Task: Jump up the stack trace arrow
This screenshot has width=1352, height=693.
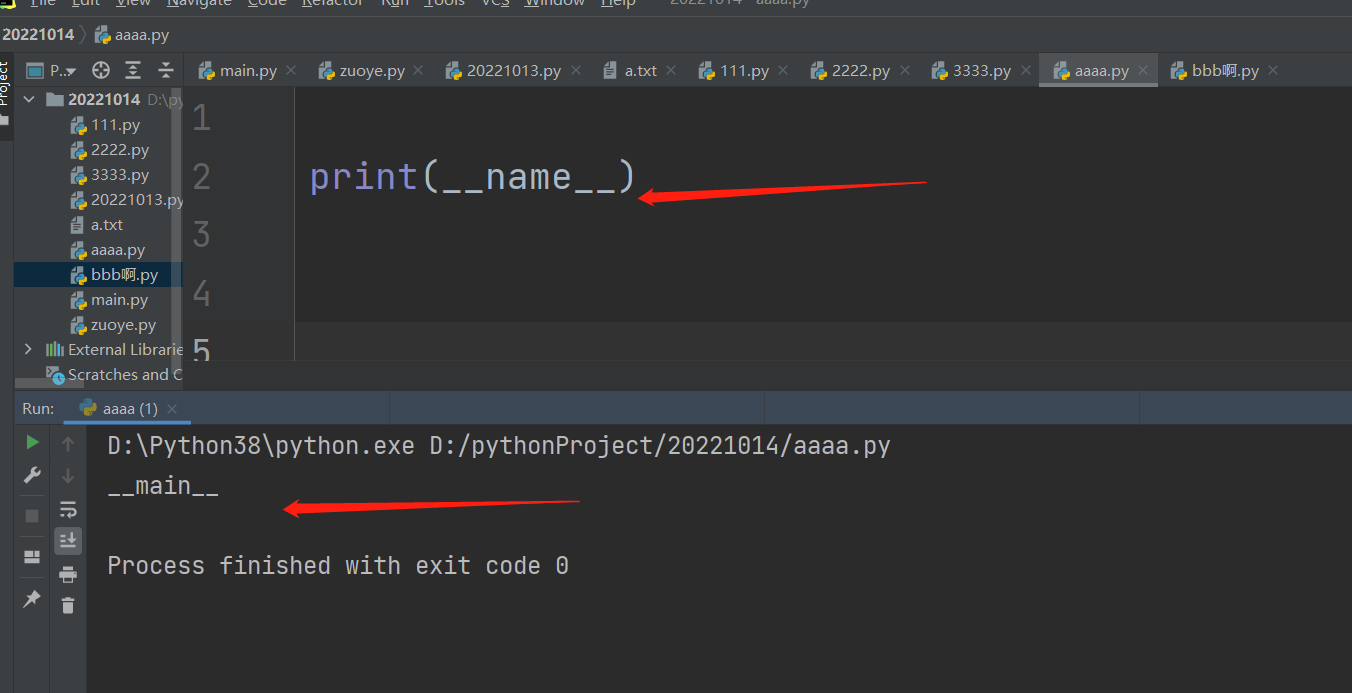Action: click(x=68, y=443)
